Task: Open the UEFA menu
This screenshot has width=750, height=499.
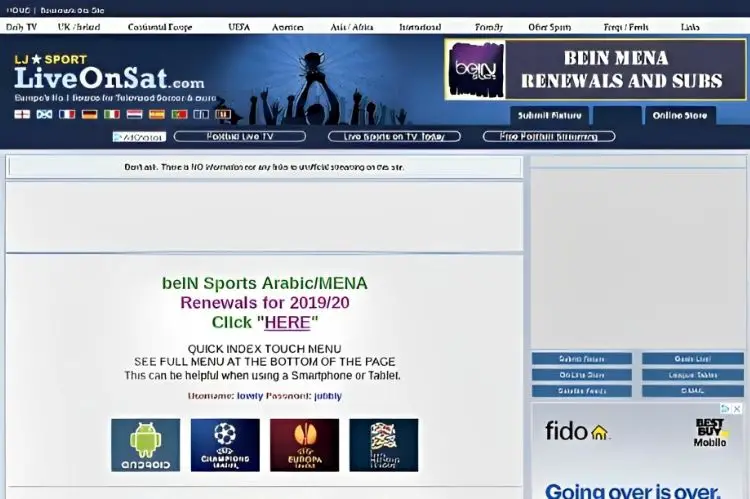Action: (239, 27)
